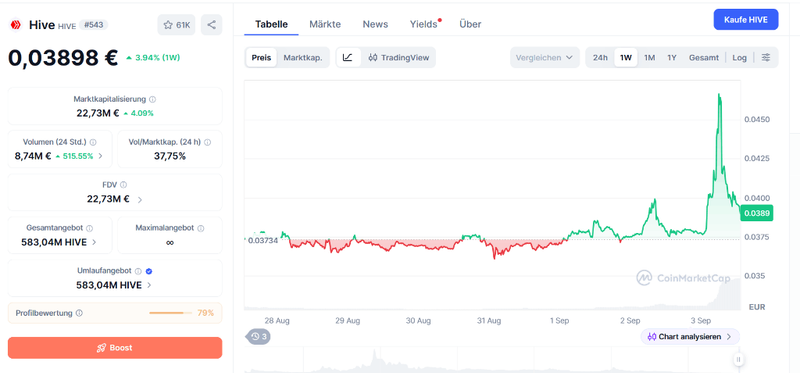
Task: Click the 0,03898 € price value
Action: tap(63, 58)
